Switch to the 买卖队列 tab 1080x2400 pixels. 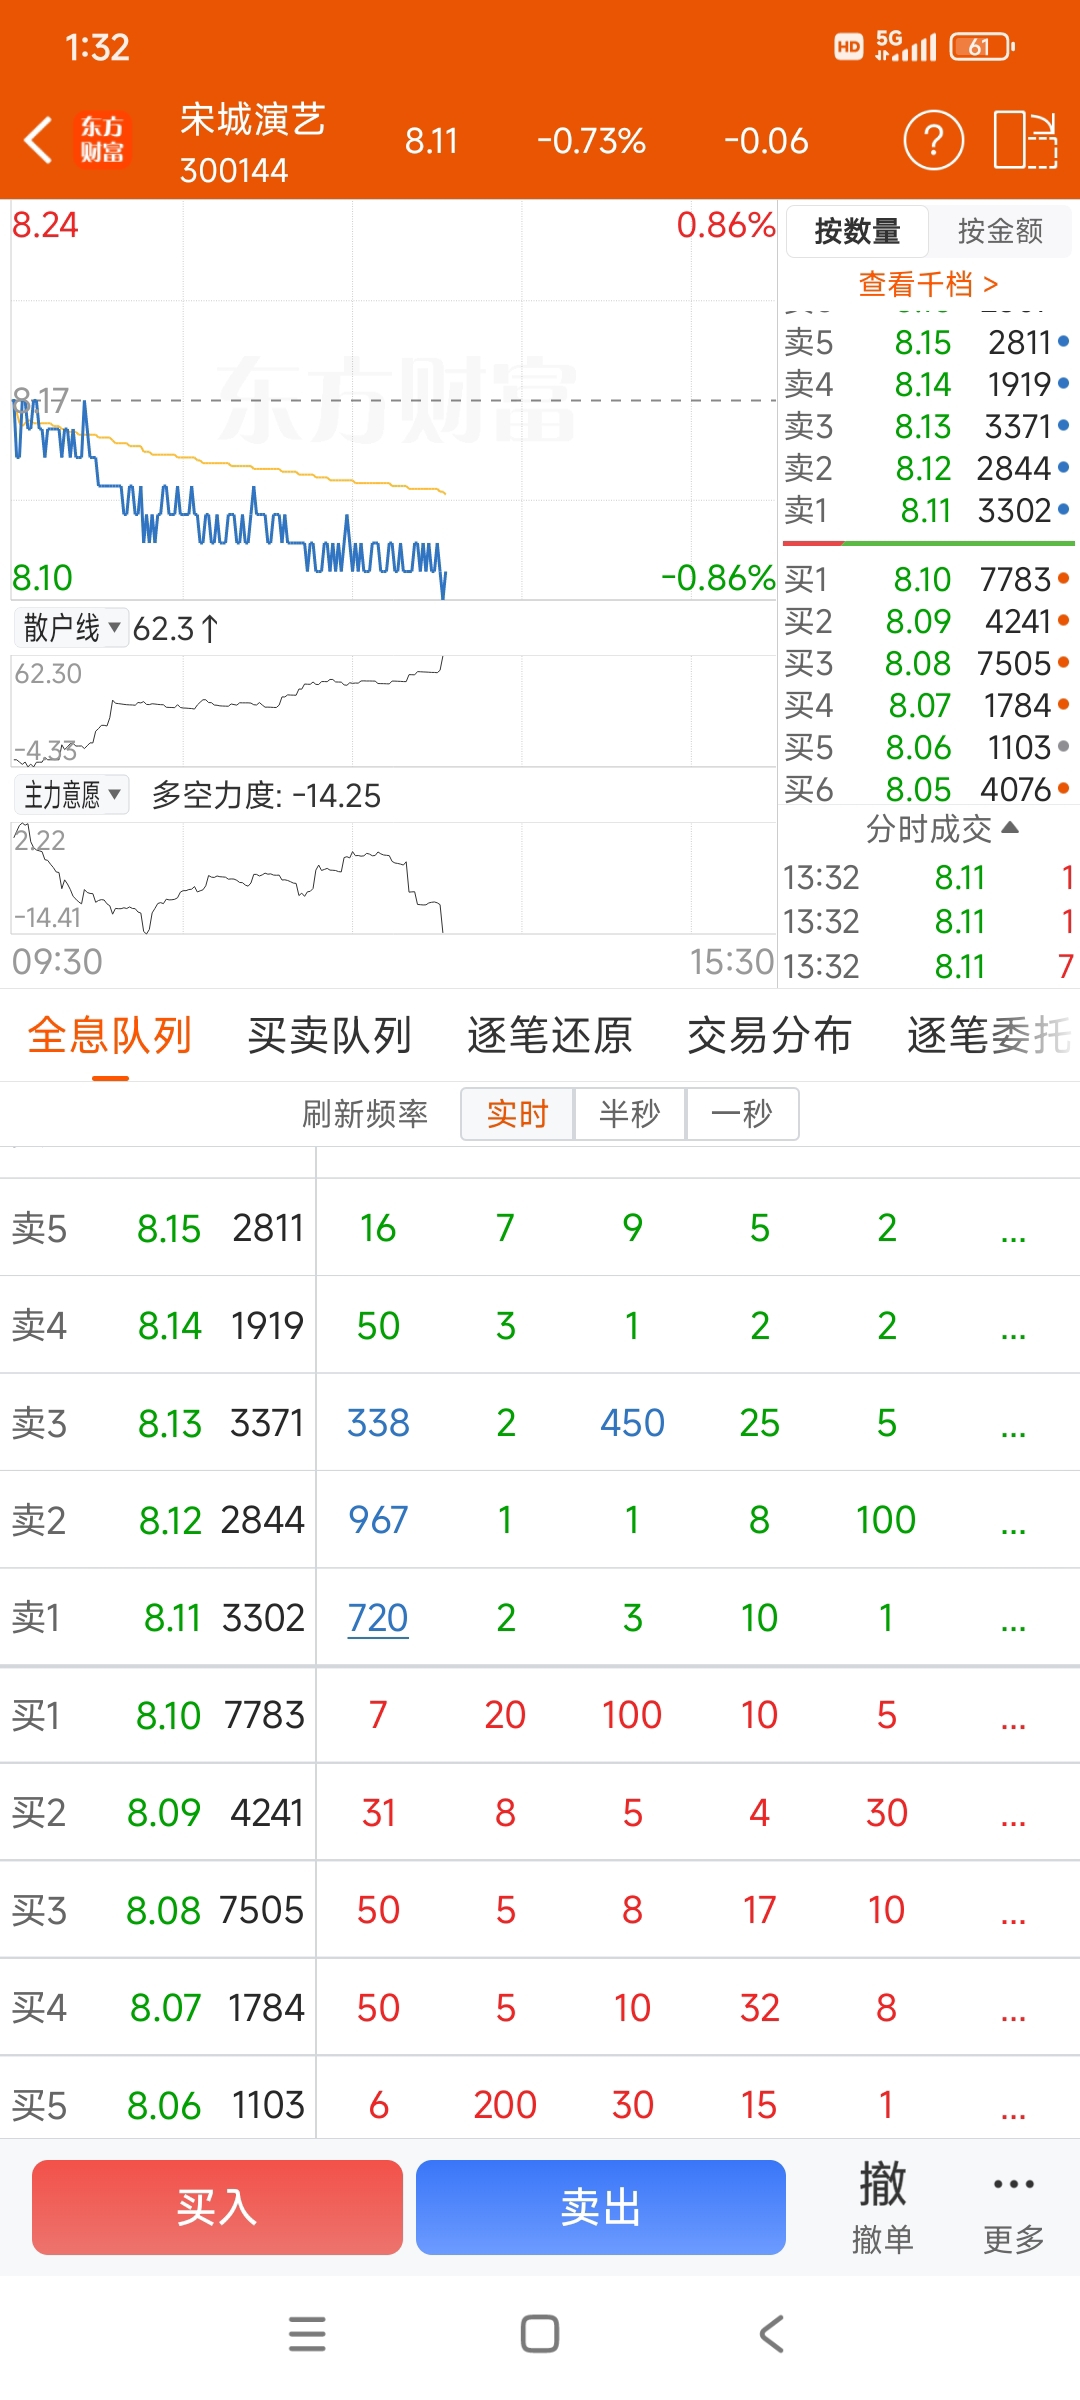(330, 1035)
